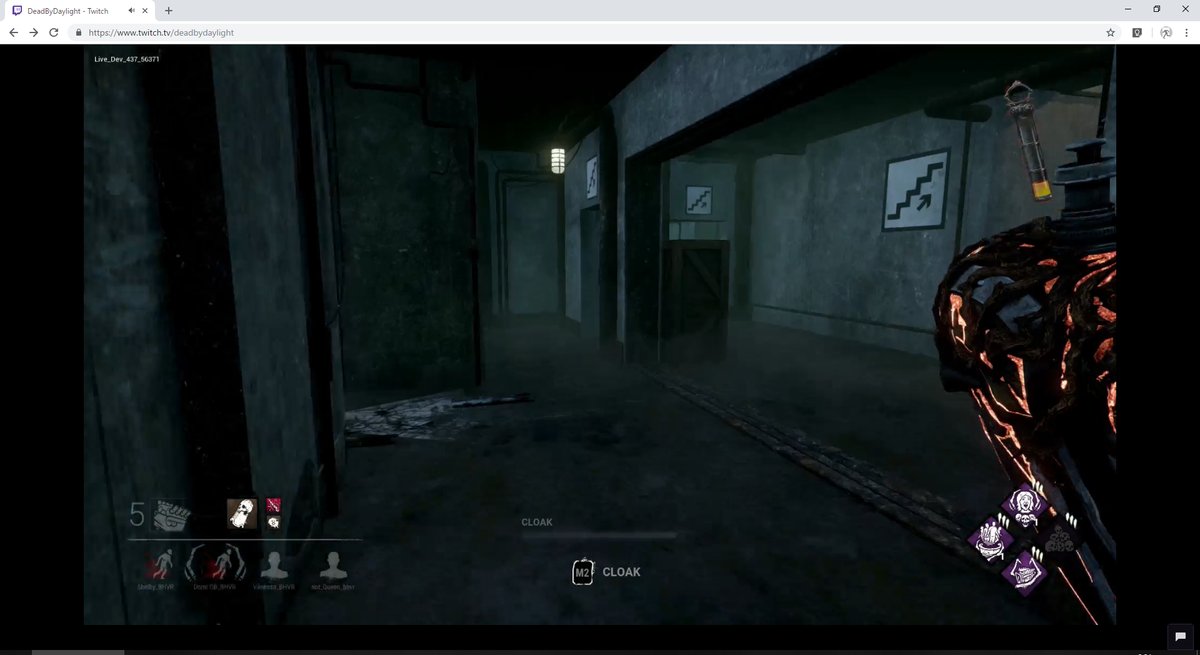Click the Shelby_BHVR player name
This screenshot has height=655, width=1200.
point(158,587)
